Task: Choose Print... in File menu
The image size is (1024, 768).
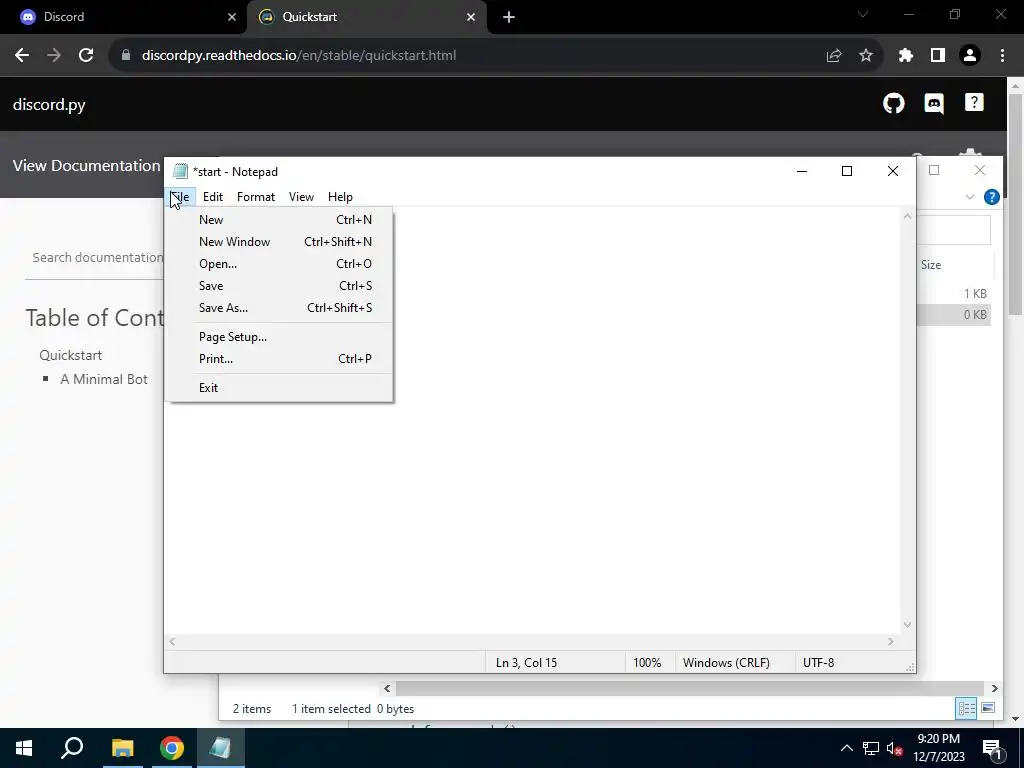Action: click(x=280, y=359)
